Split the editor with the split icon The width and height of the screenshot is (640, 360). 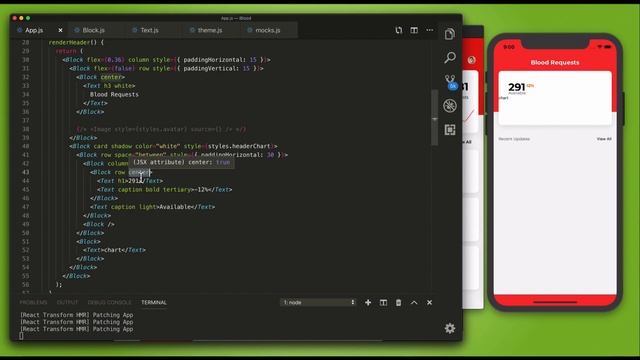click(x=414, y=30)
